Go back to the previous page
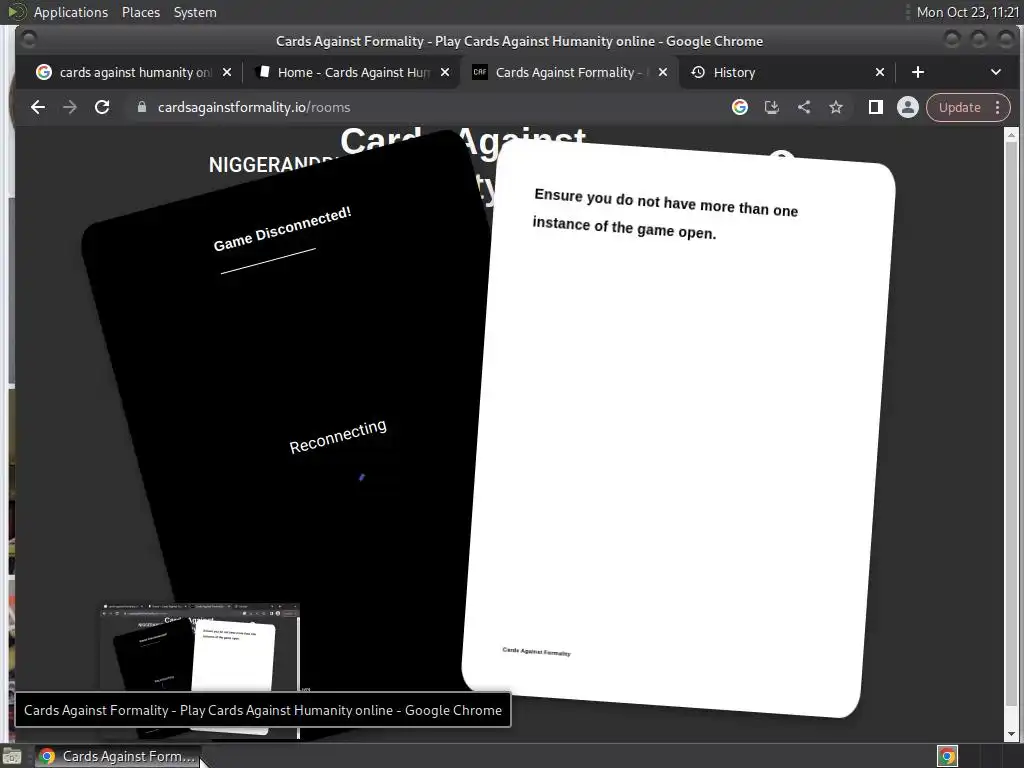The width and height of the screenshot is (1024, 768). click(x=38, y=108)
